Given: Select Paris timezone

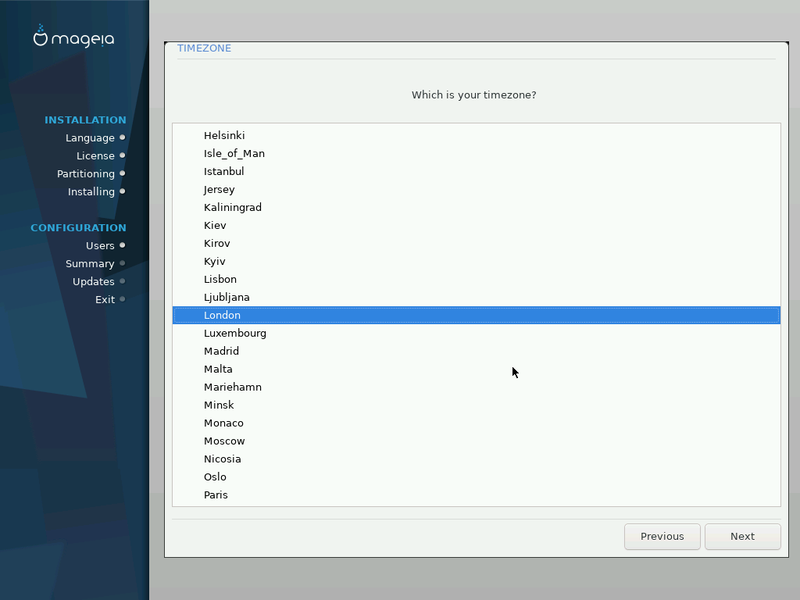Looking at the screenshot, I should point(477,495).
